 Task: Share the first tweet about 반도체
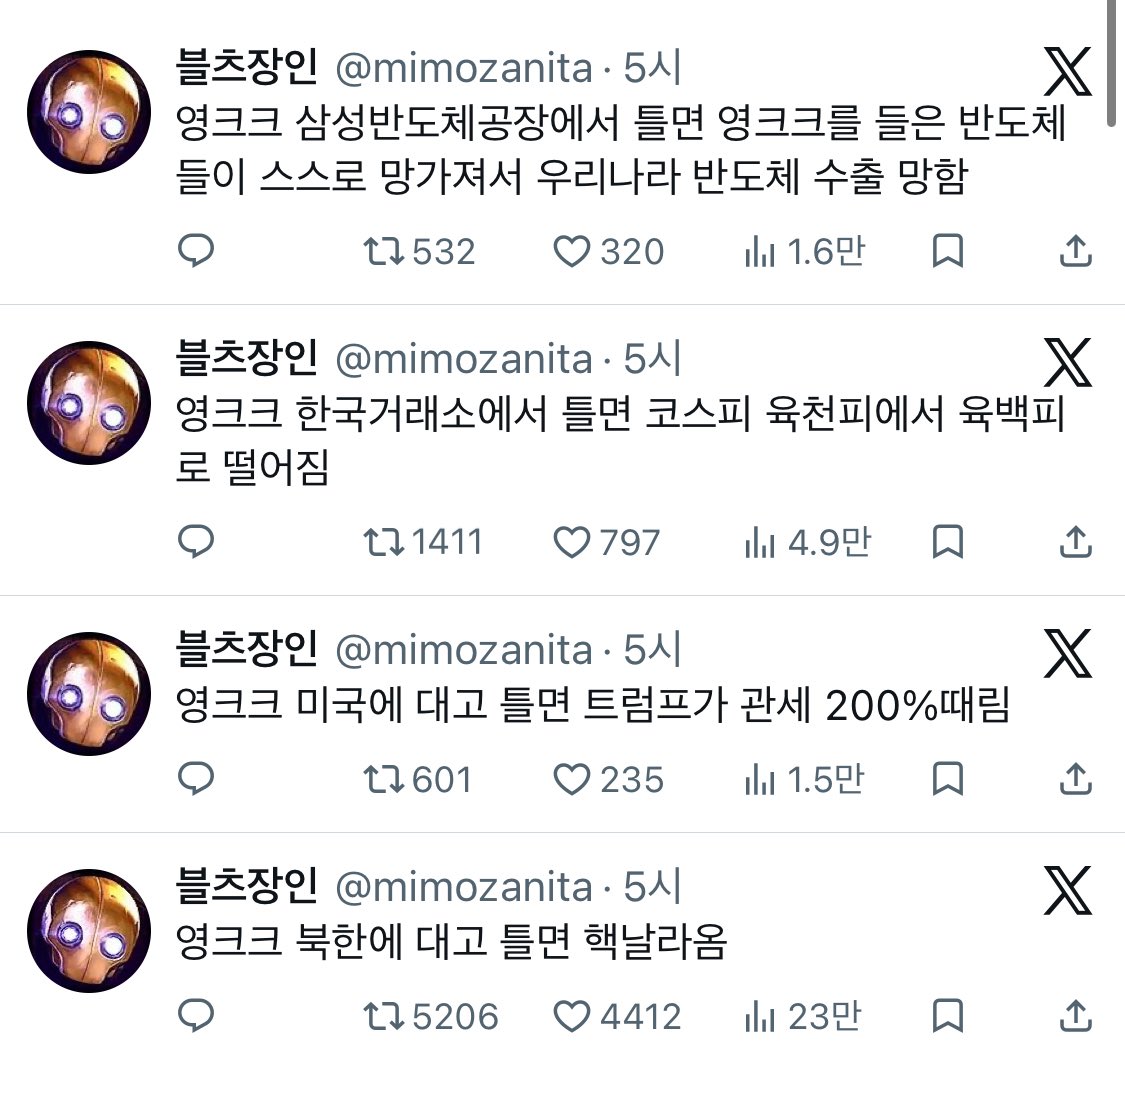[1075, 251]
